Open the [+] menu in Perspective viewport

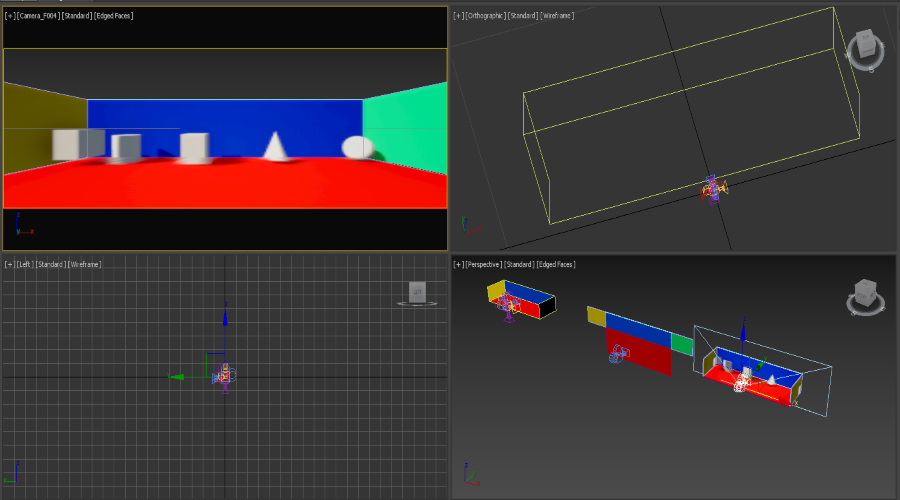[x=459, y=265]
